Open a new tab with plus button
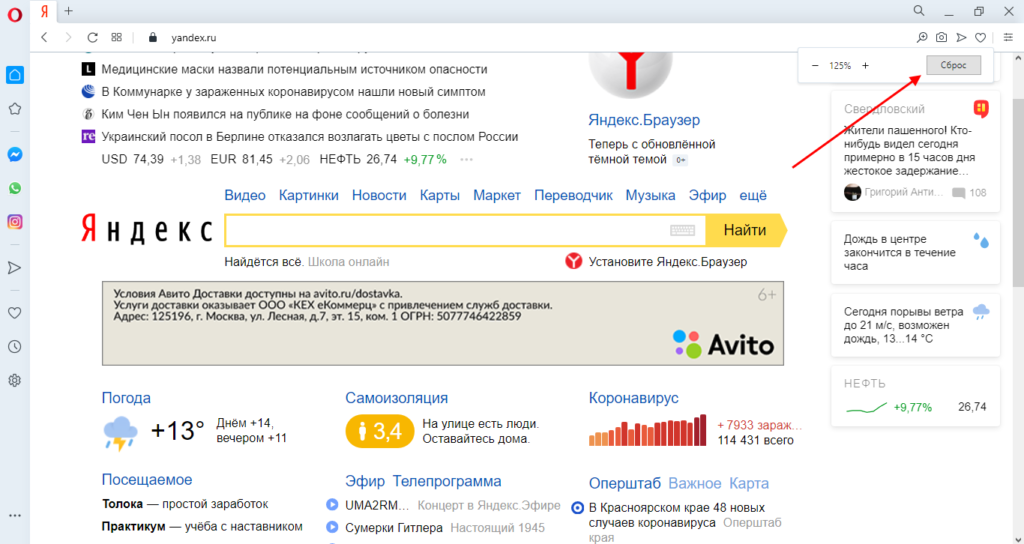The image size is (1024, 544). [x=69, y=11]
